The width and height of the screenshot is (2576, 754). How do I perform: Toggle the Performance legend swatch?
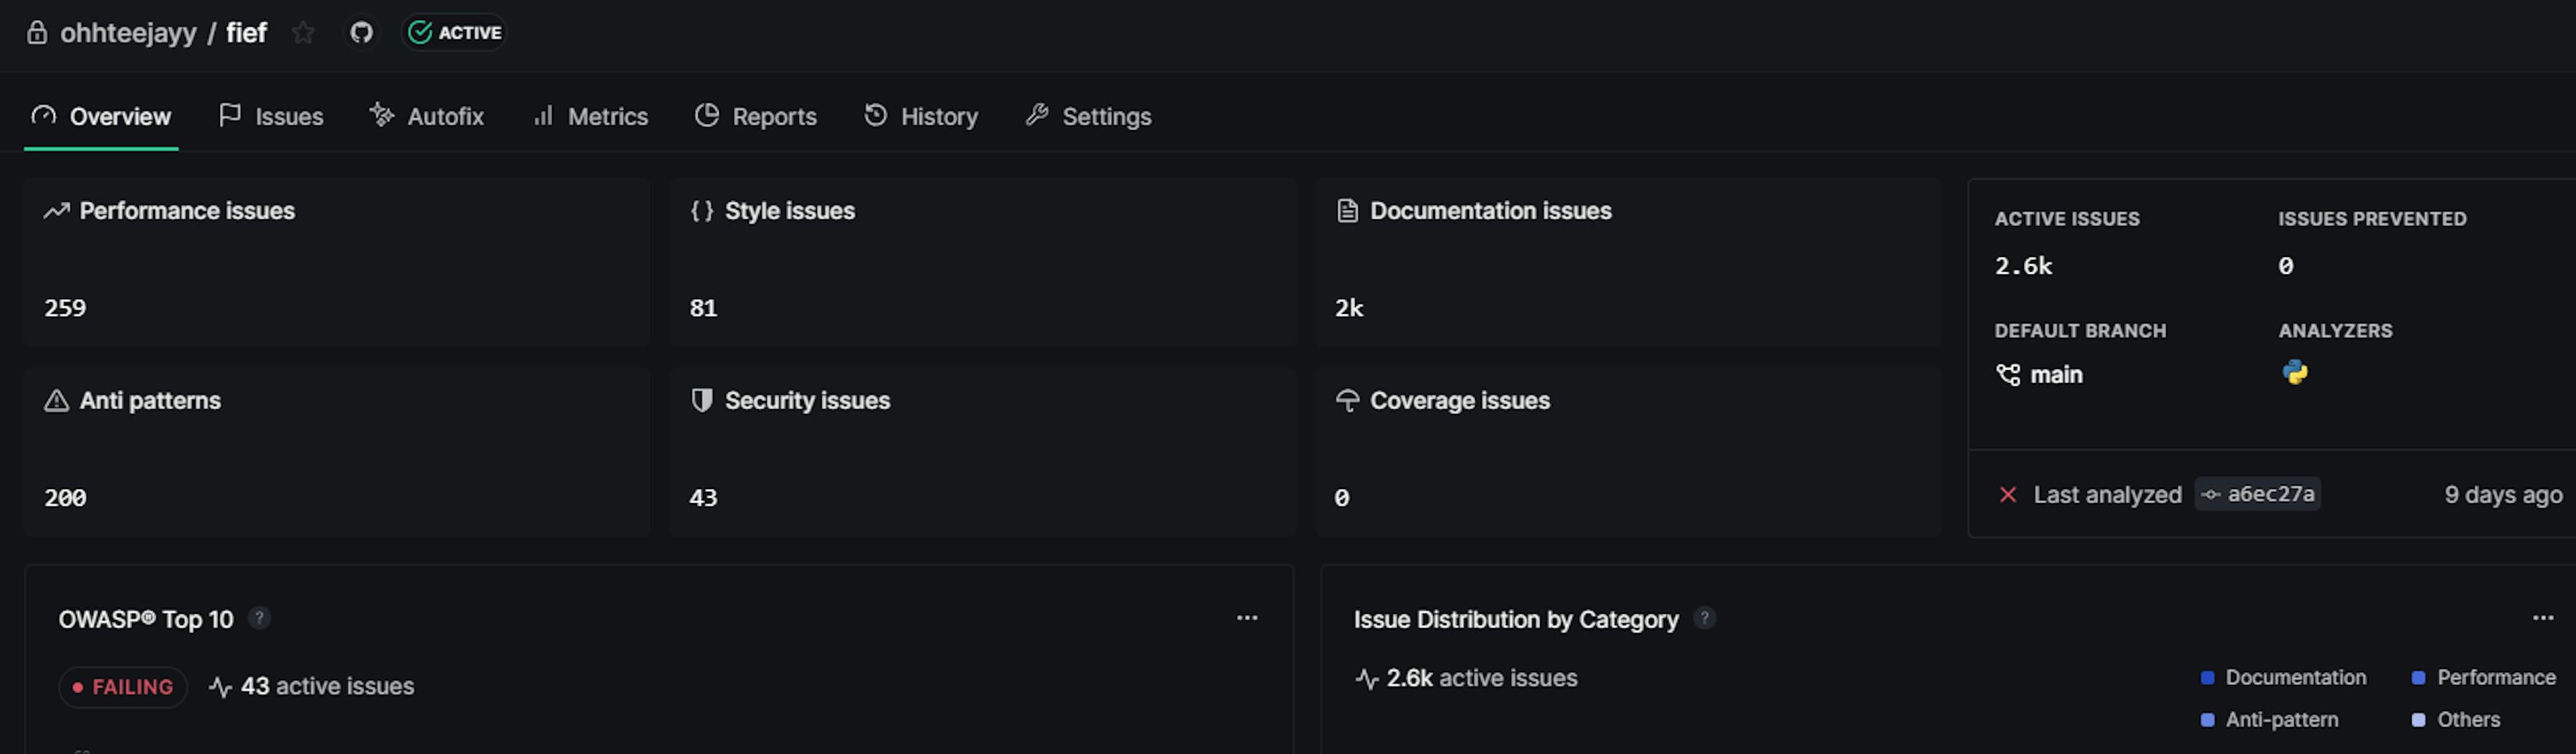(x=2419, y=678)
